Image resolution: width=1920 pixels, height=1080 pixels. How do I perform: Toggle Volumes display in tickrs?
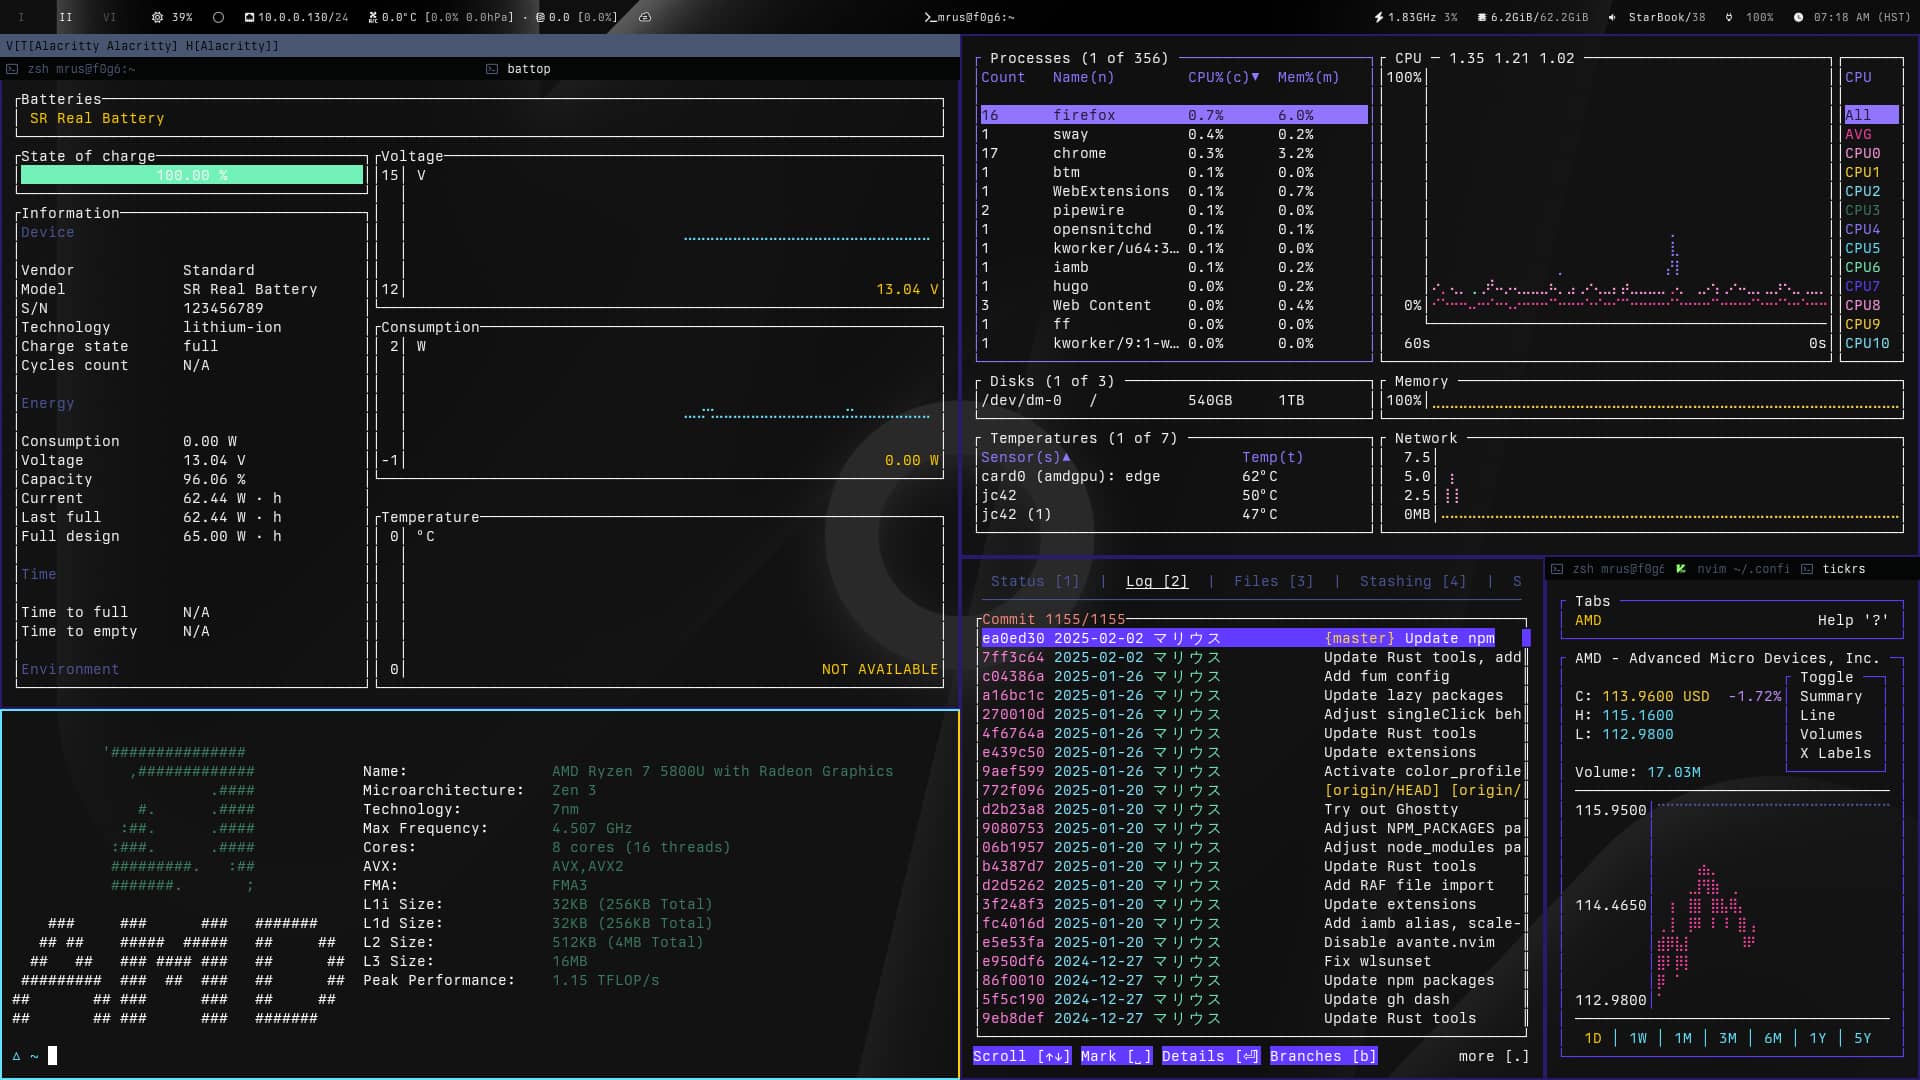click(x=1832, y=734)
